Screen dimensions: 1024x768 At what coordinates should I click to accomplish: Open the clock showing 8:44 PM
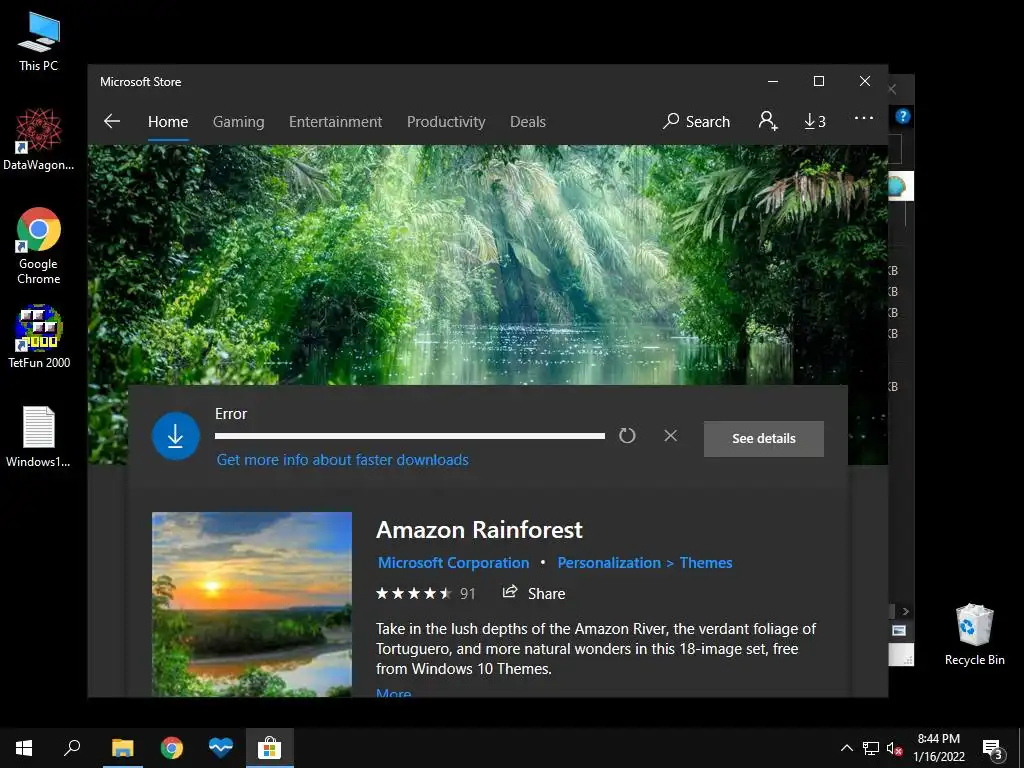click(938, 748)
